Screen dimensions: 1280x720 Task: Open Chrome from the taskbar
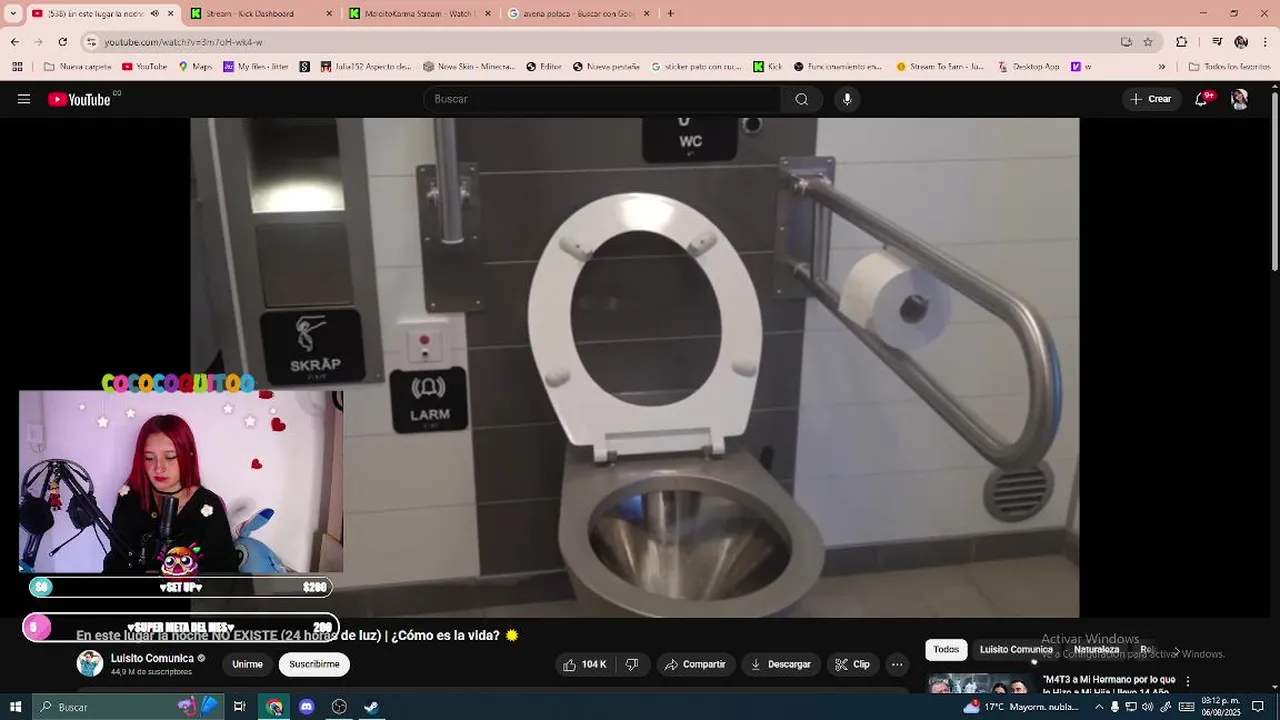(x=274, y=707)
